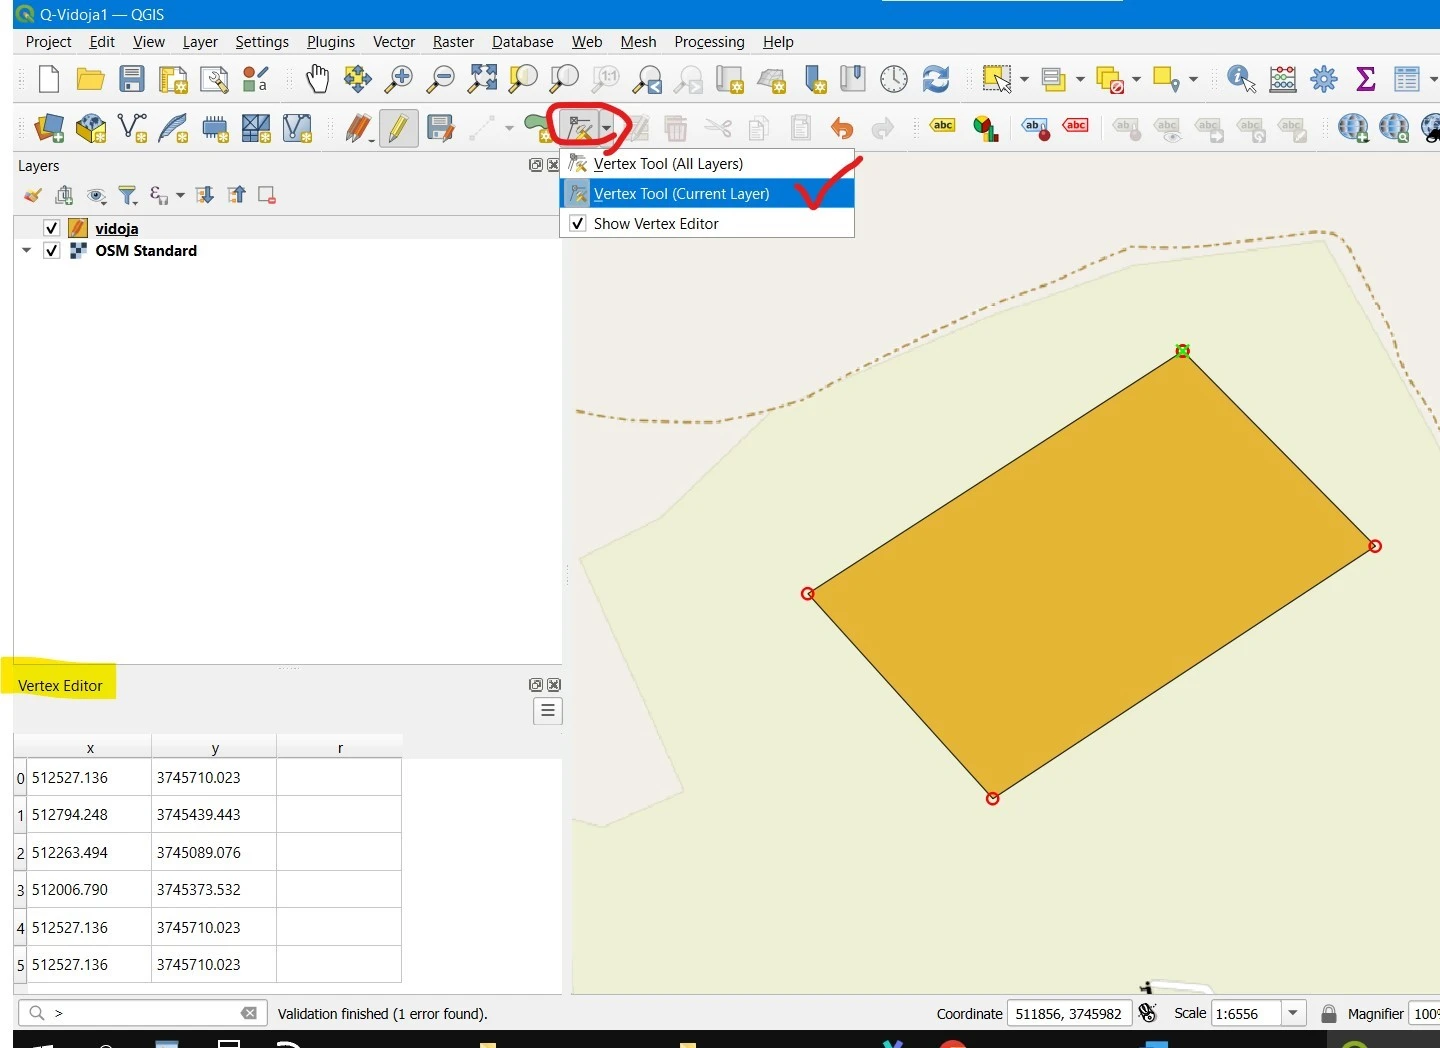Open the Select by Location dropdown arrow
This screenshot has height=1048, width=1440.
point(1193,79)
